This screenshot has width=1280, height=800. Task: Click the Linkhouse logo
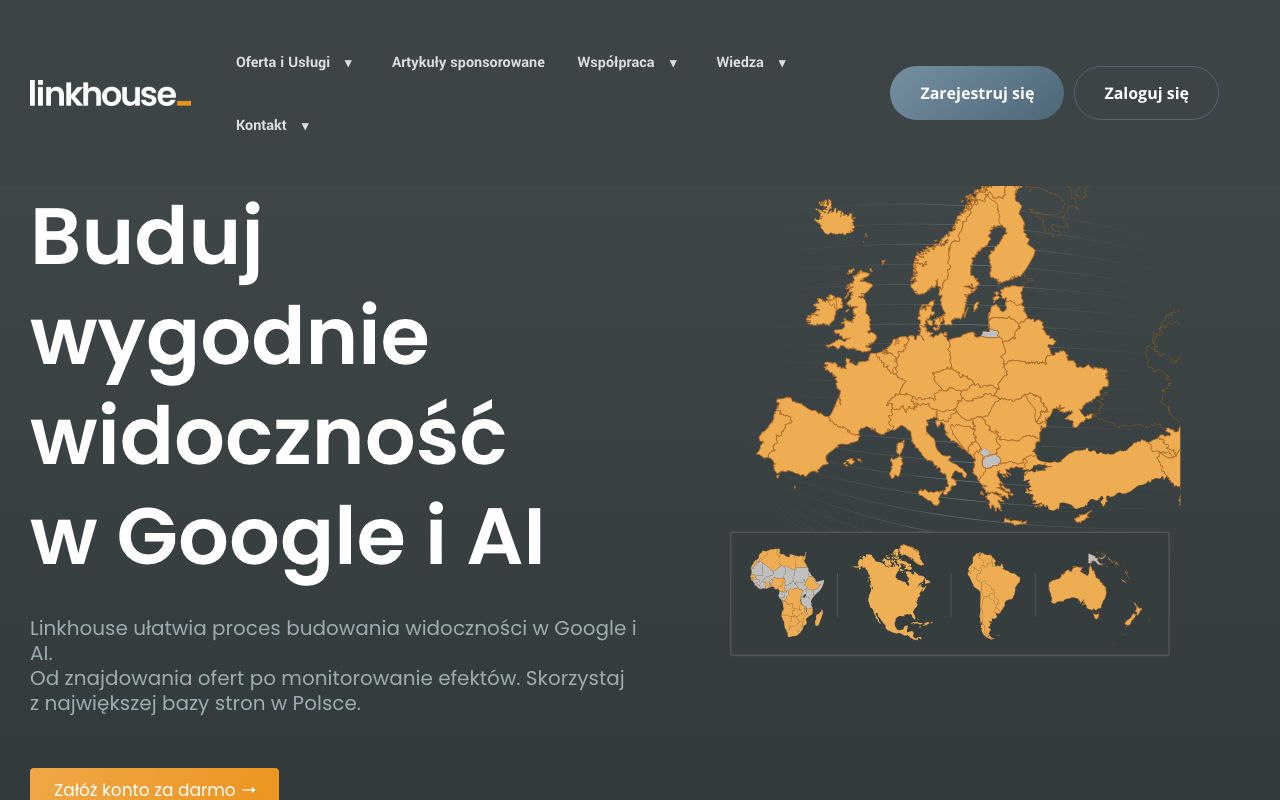[x=110, y=94]
